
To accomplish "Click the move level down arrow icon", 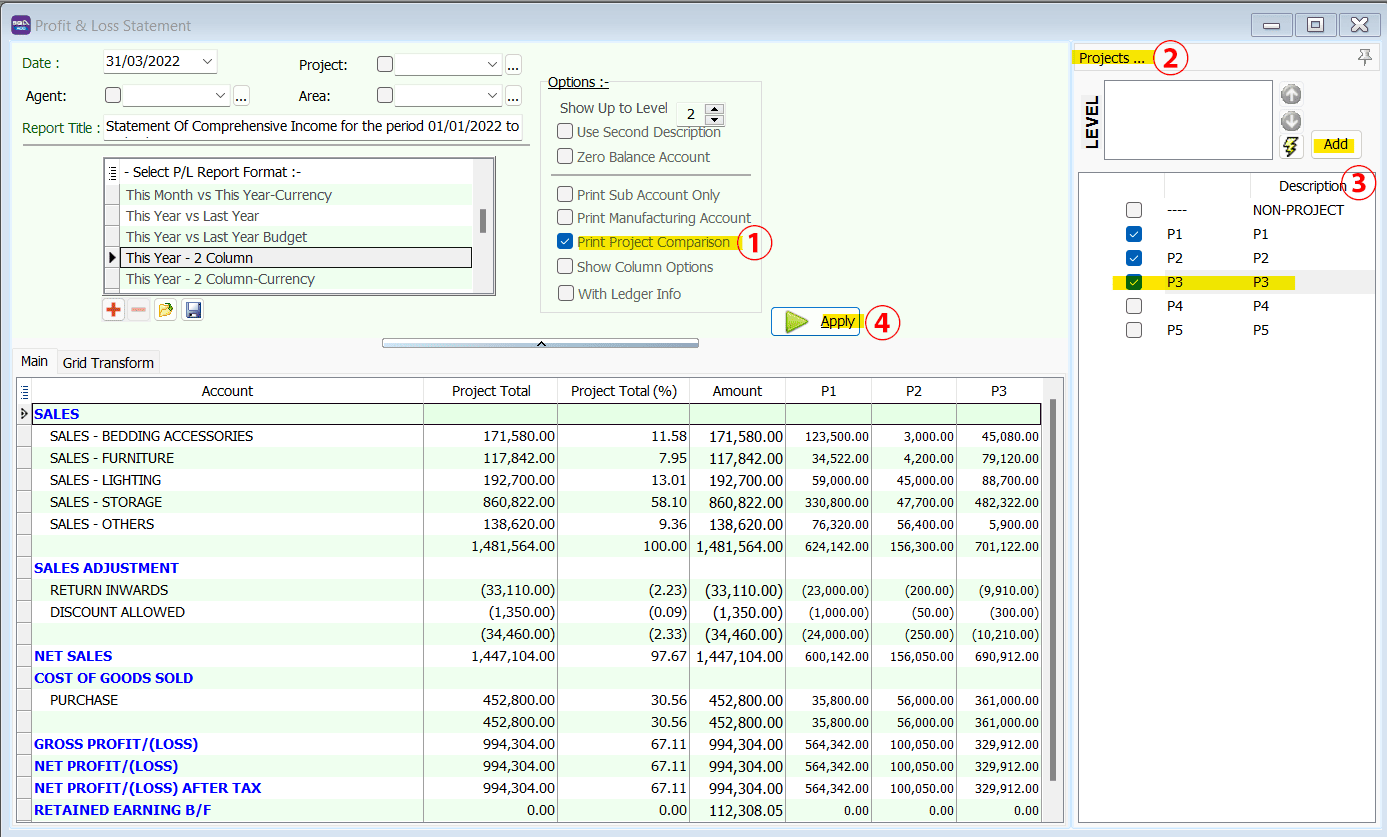I will point(1291,121).
